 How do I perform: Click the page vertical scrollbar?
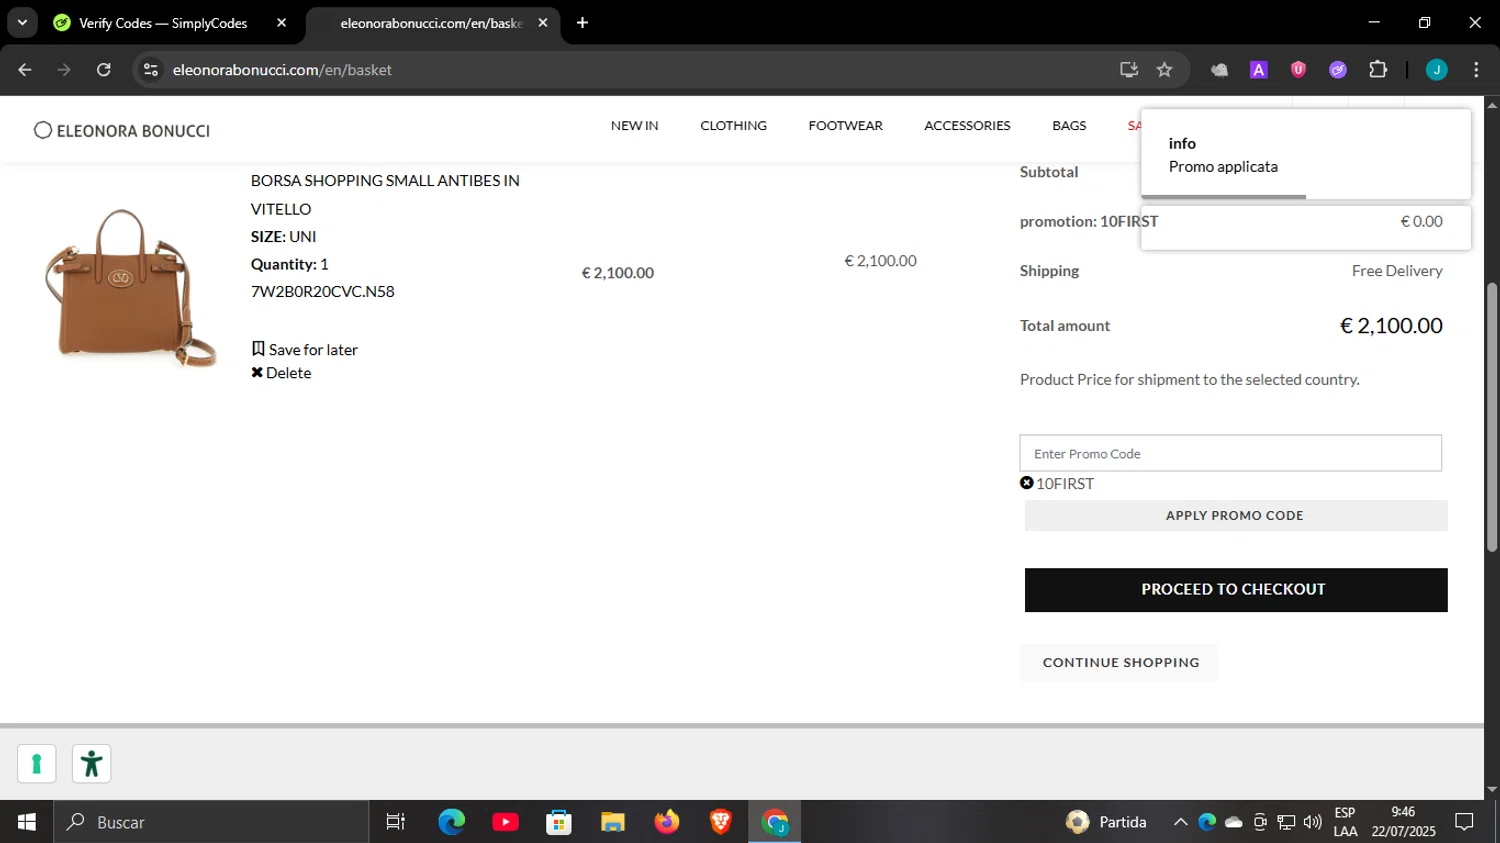pyautogui.click(x=1491, y=416)
